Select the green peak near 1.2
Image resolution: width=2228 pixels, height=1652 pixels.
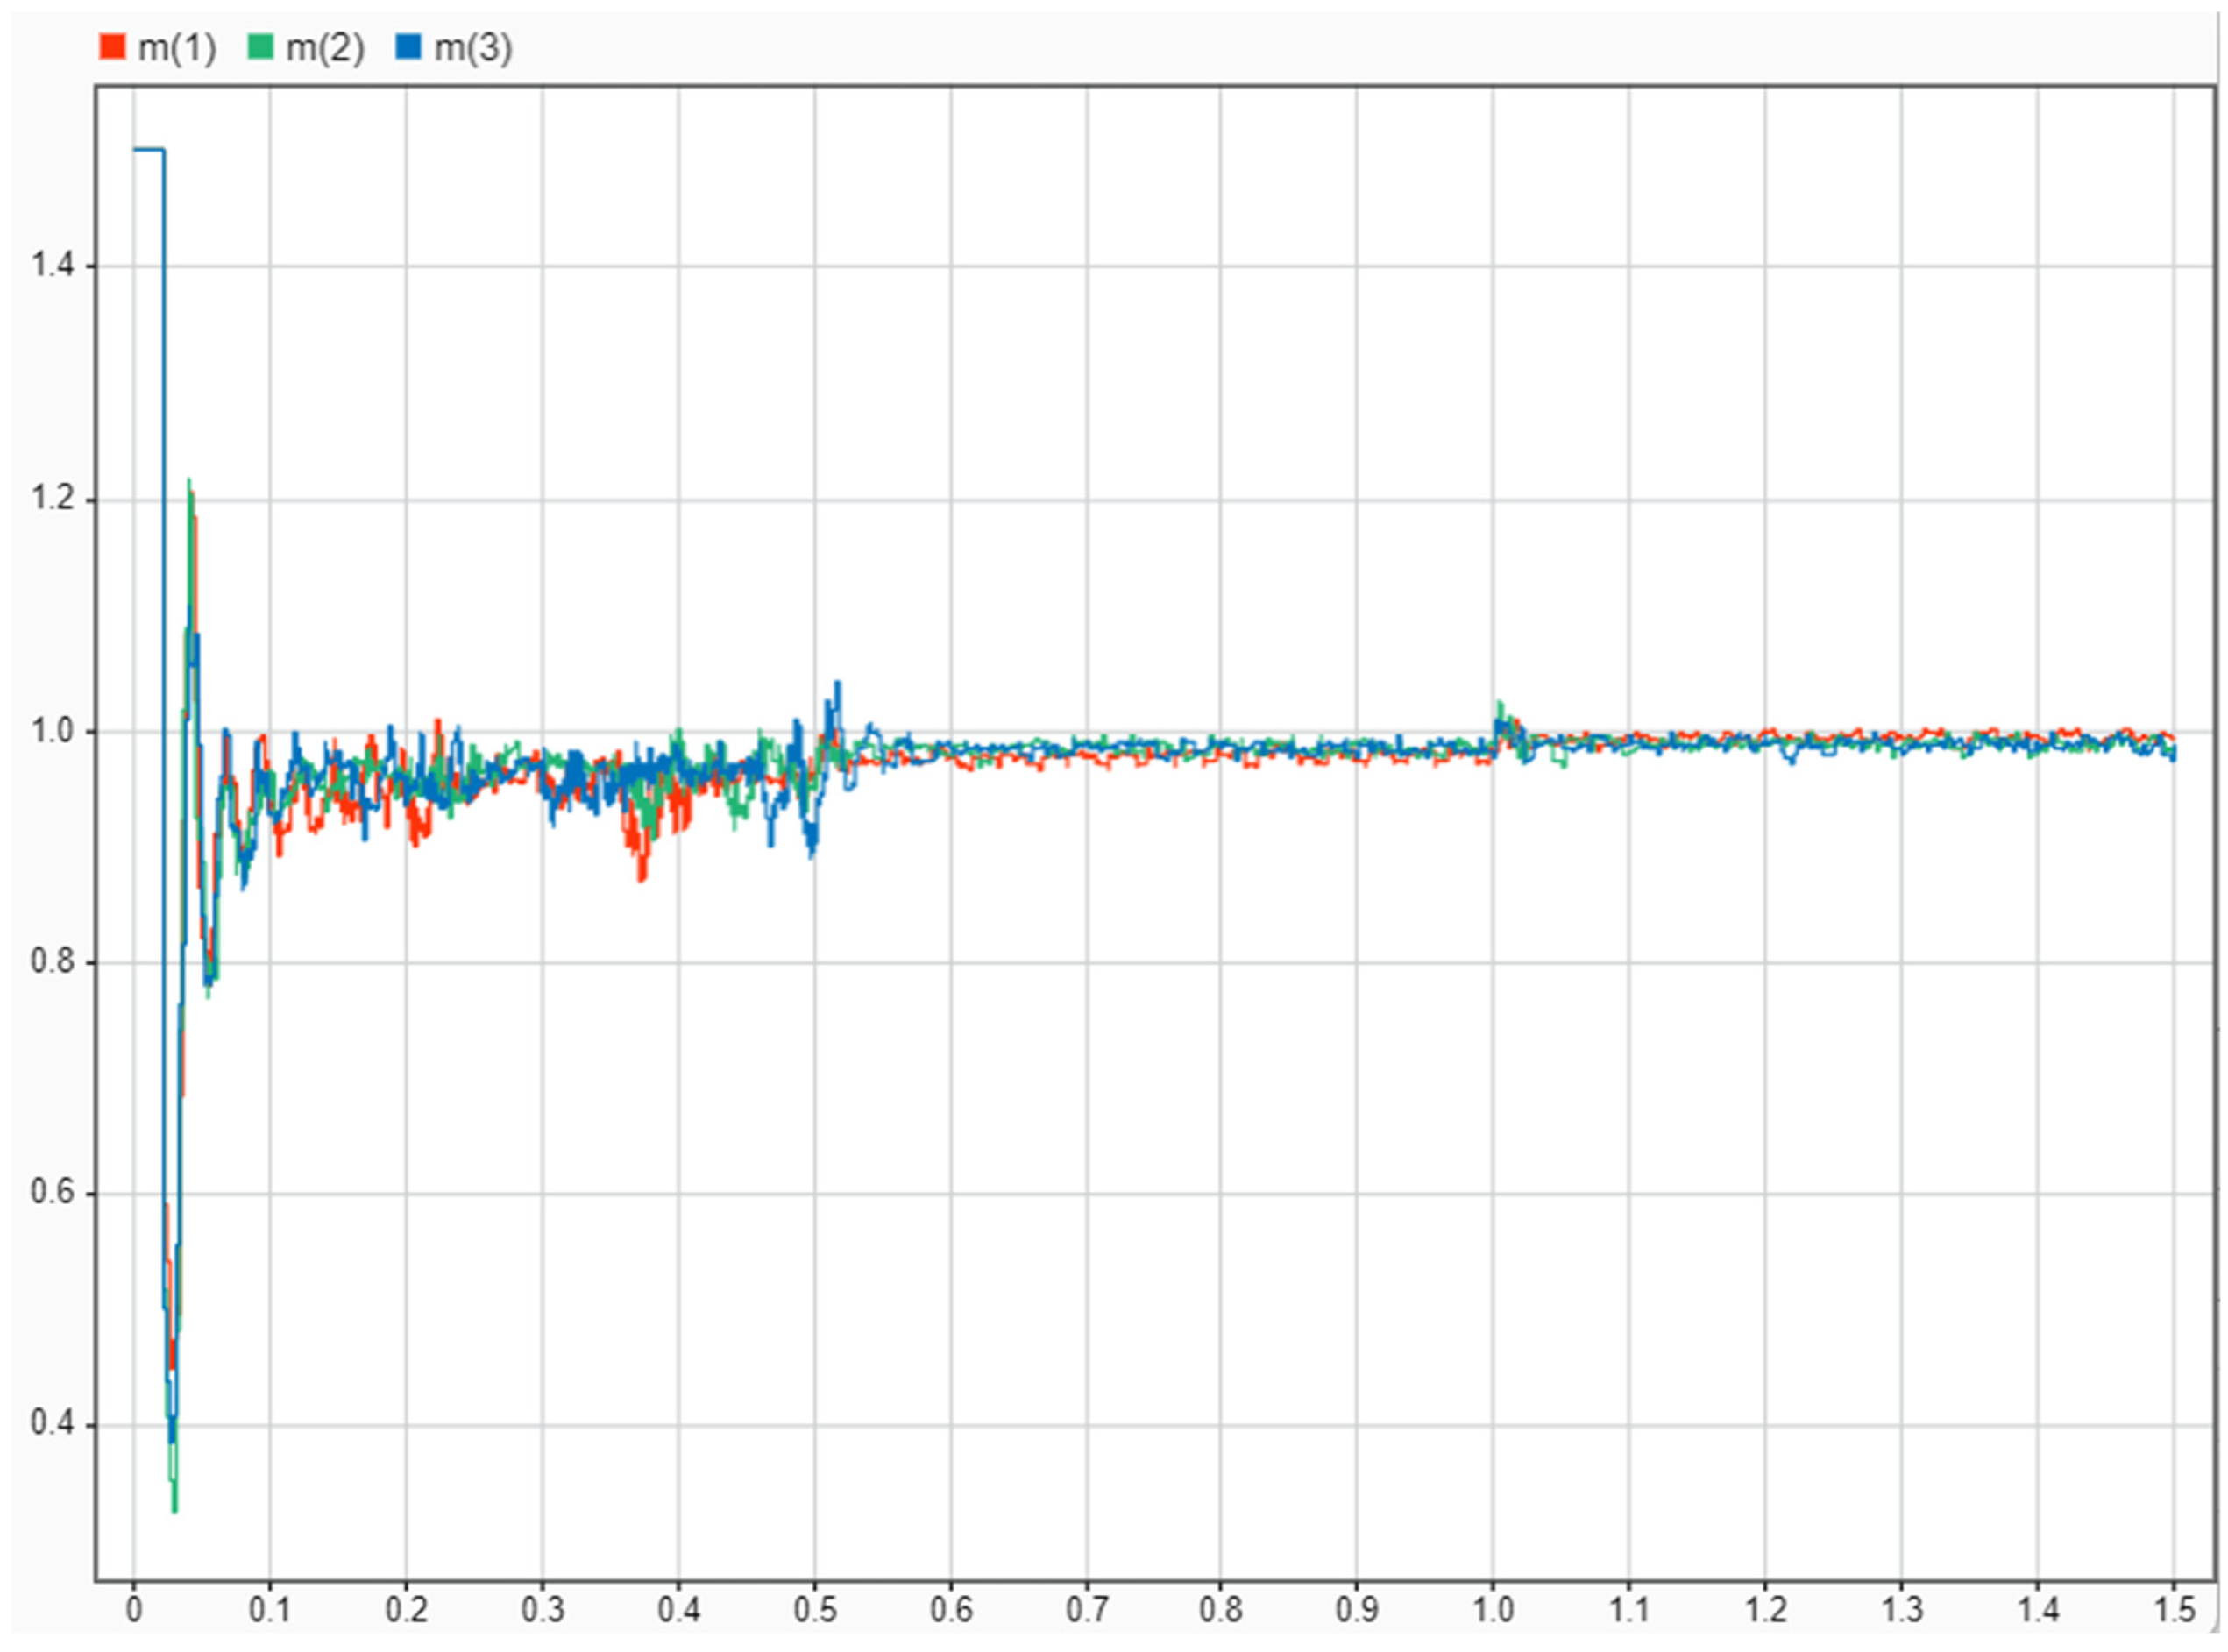189,484
